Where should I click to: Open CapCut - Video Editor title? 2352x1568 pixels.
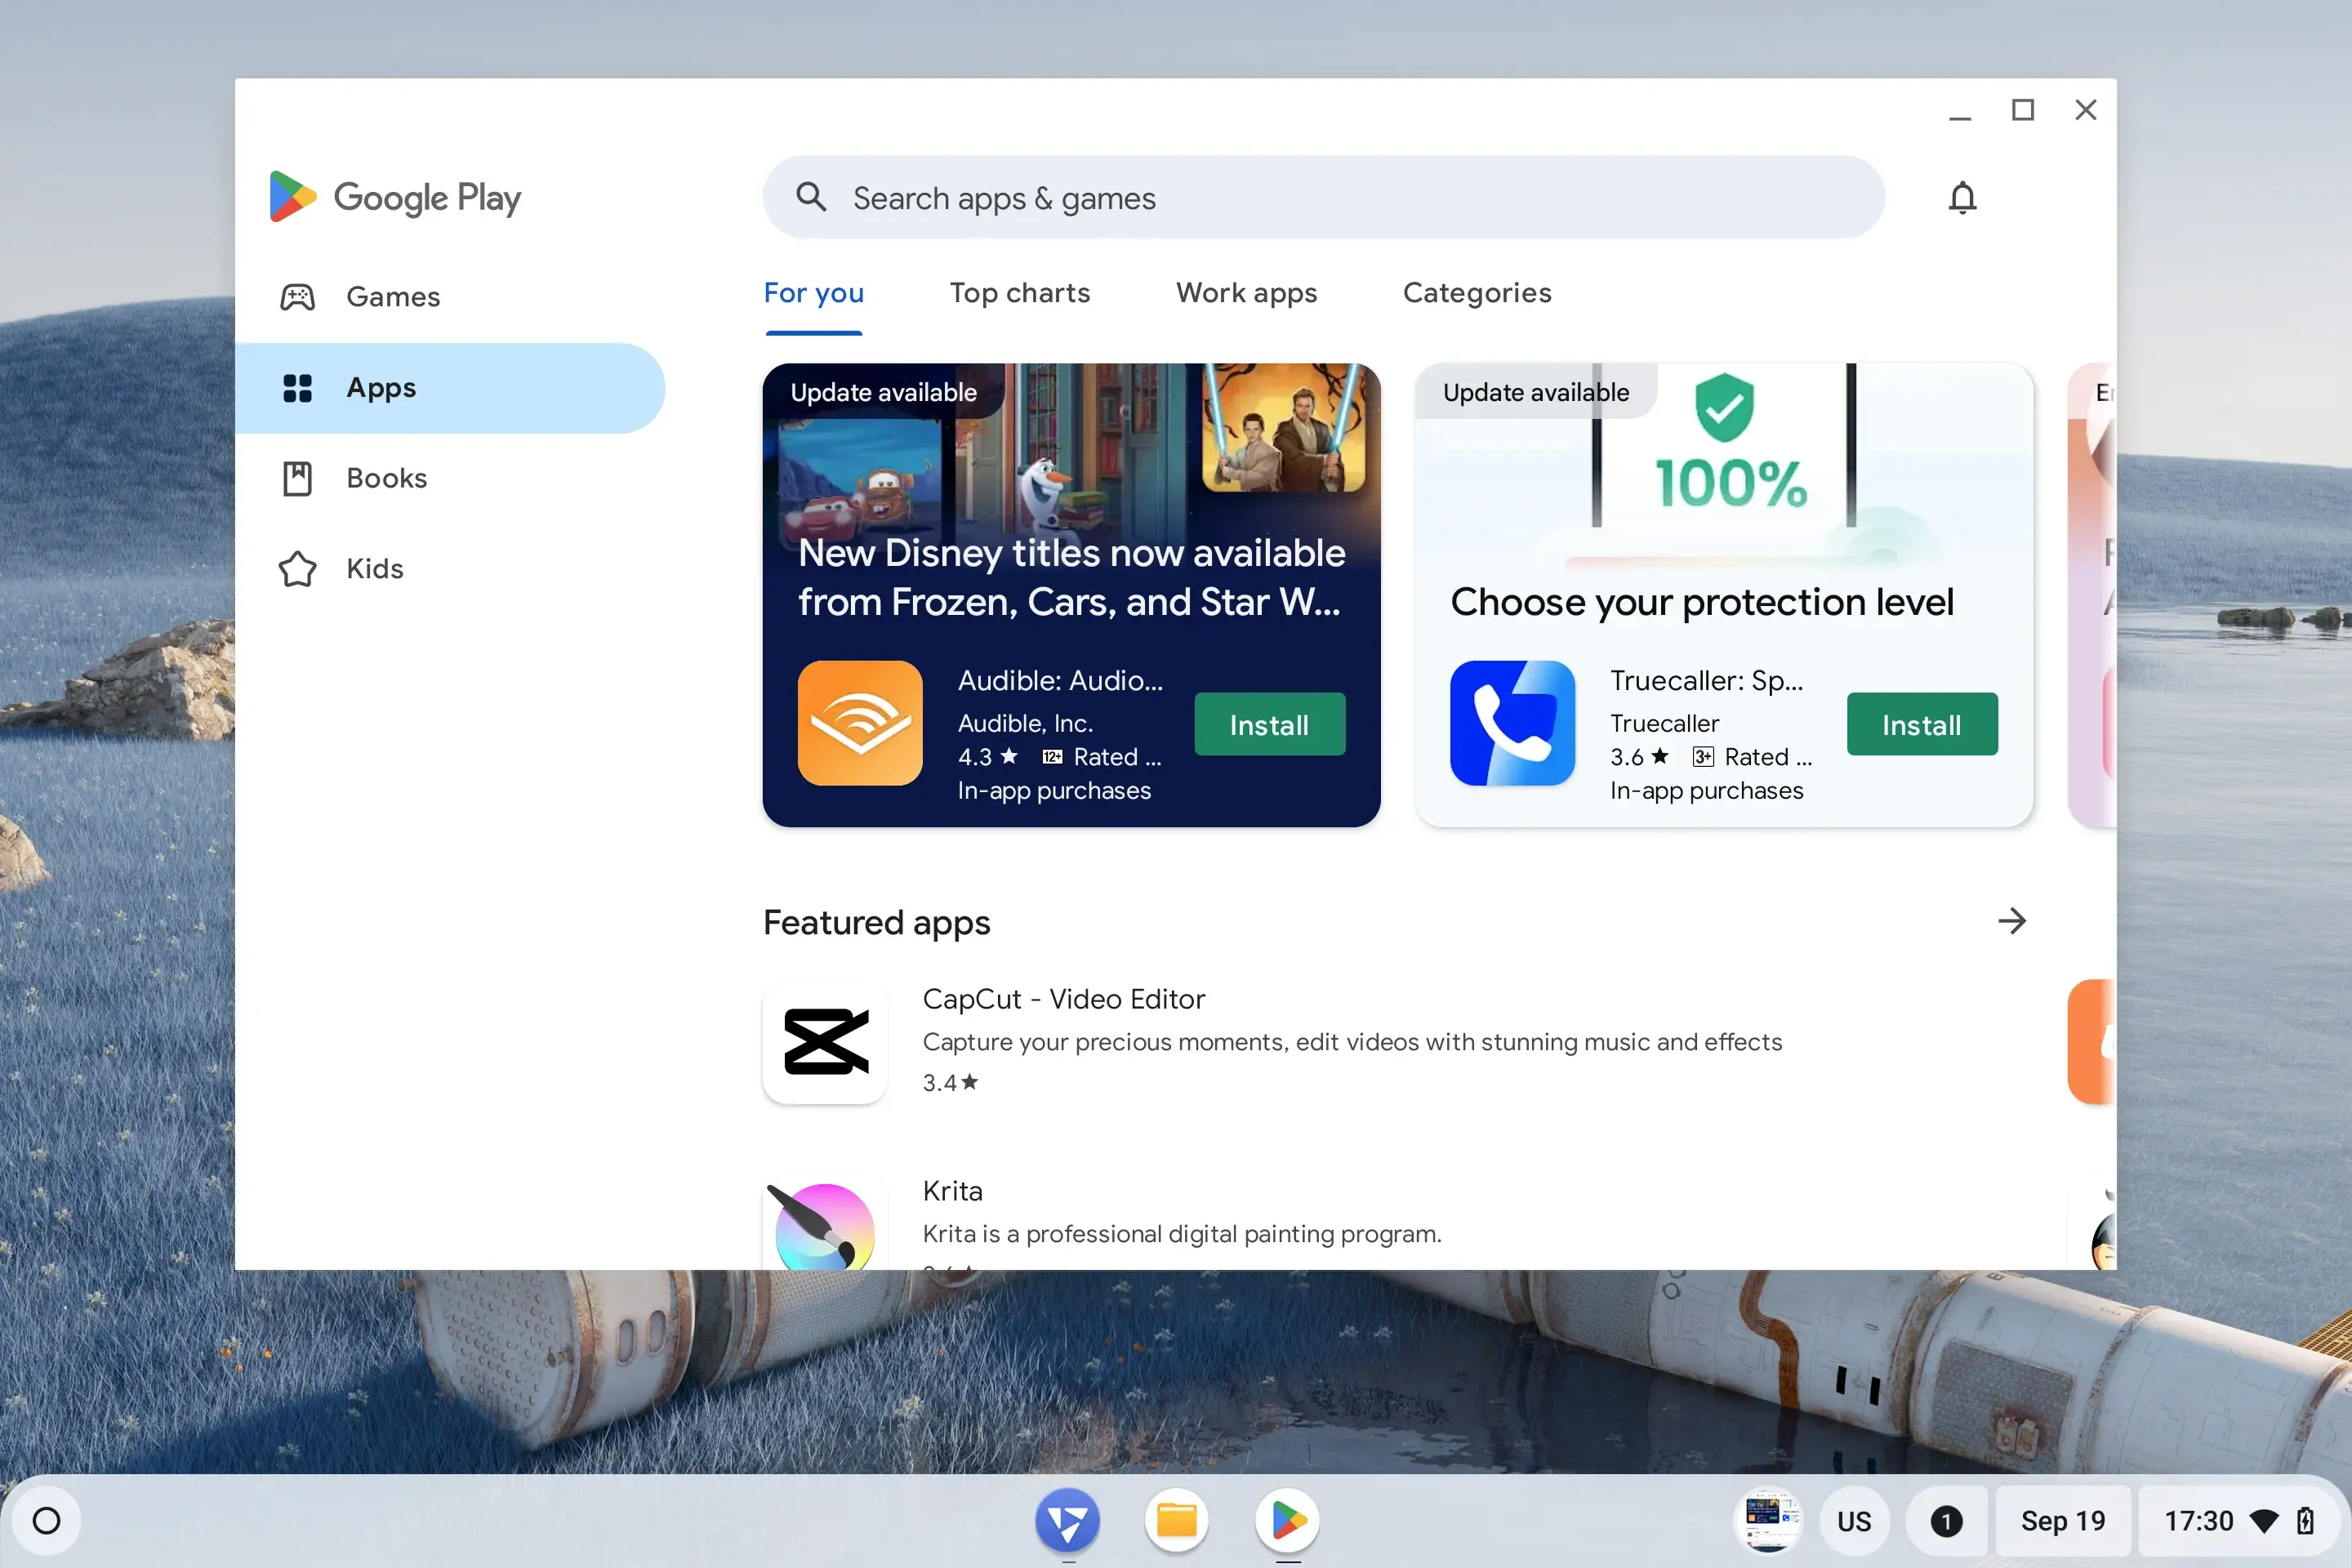point(1063,999)
